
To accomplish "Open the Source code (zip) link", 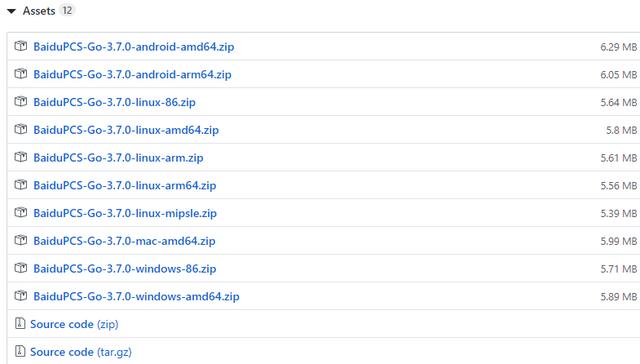I will [74, 324].
